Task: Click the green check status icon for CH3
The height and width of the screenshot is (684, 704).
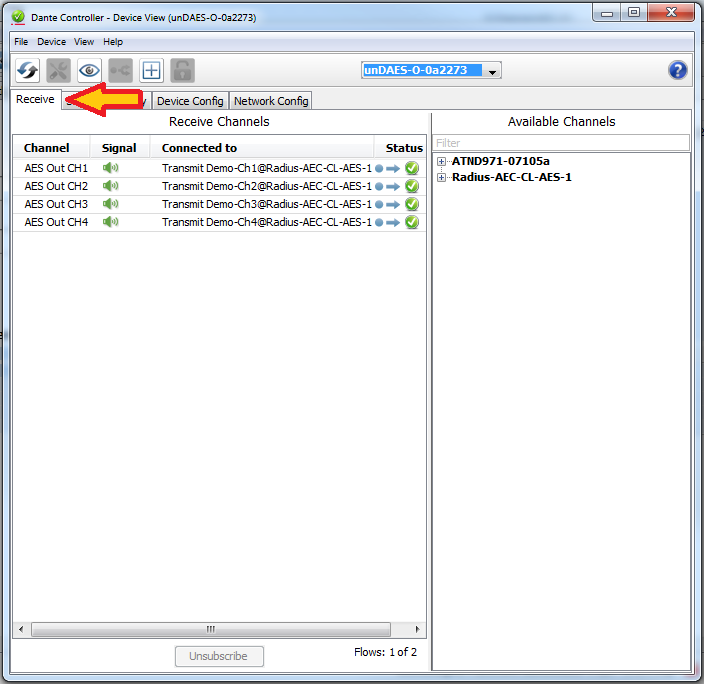Action: 412,204
